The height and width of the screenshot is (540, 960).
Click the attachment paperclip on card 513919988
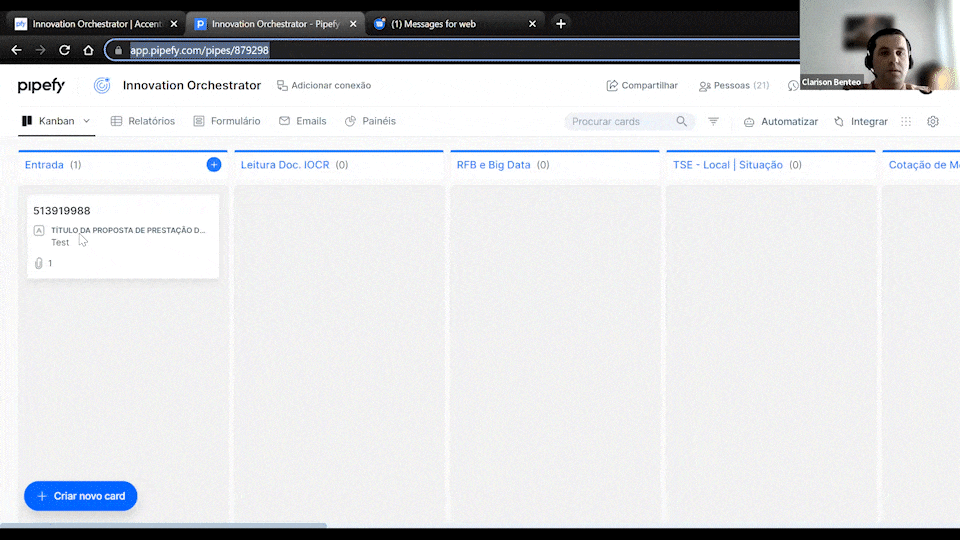pos(39,263)
